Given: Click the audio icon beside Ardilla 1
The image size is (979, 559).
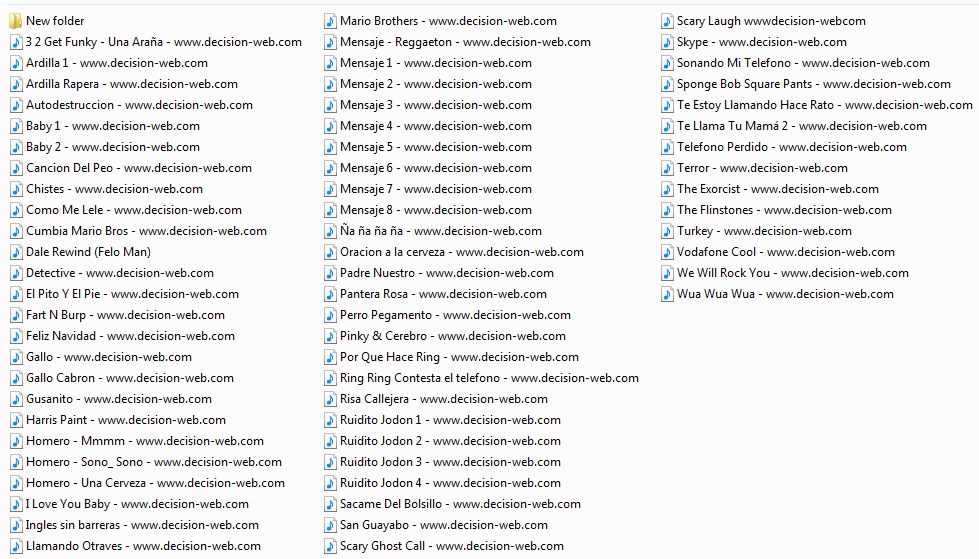Looking at the screenshot, I should click(16, 63).
